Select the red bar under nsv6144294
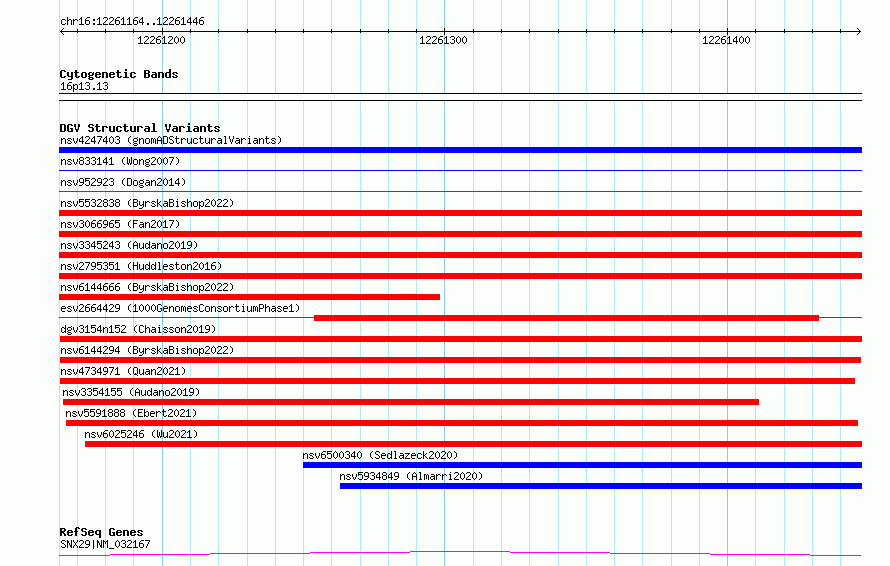Image resolution: width=890 pixels, height=566 pixels. [460, 360]
